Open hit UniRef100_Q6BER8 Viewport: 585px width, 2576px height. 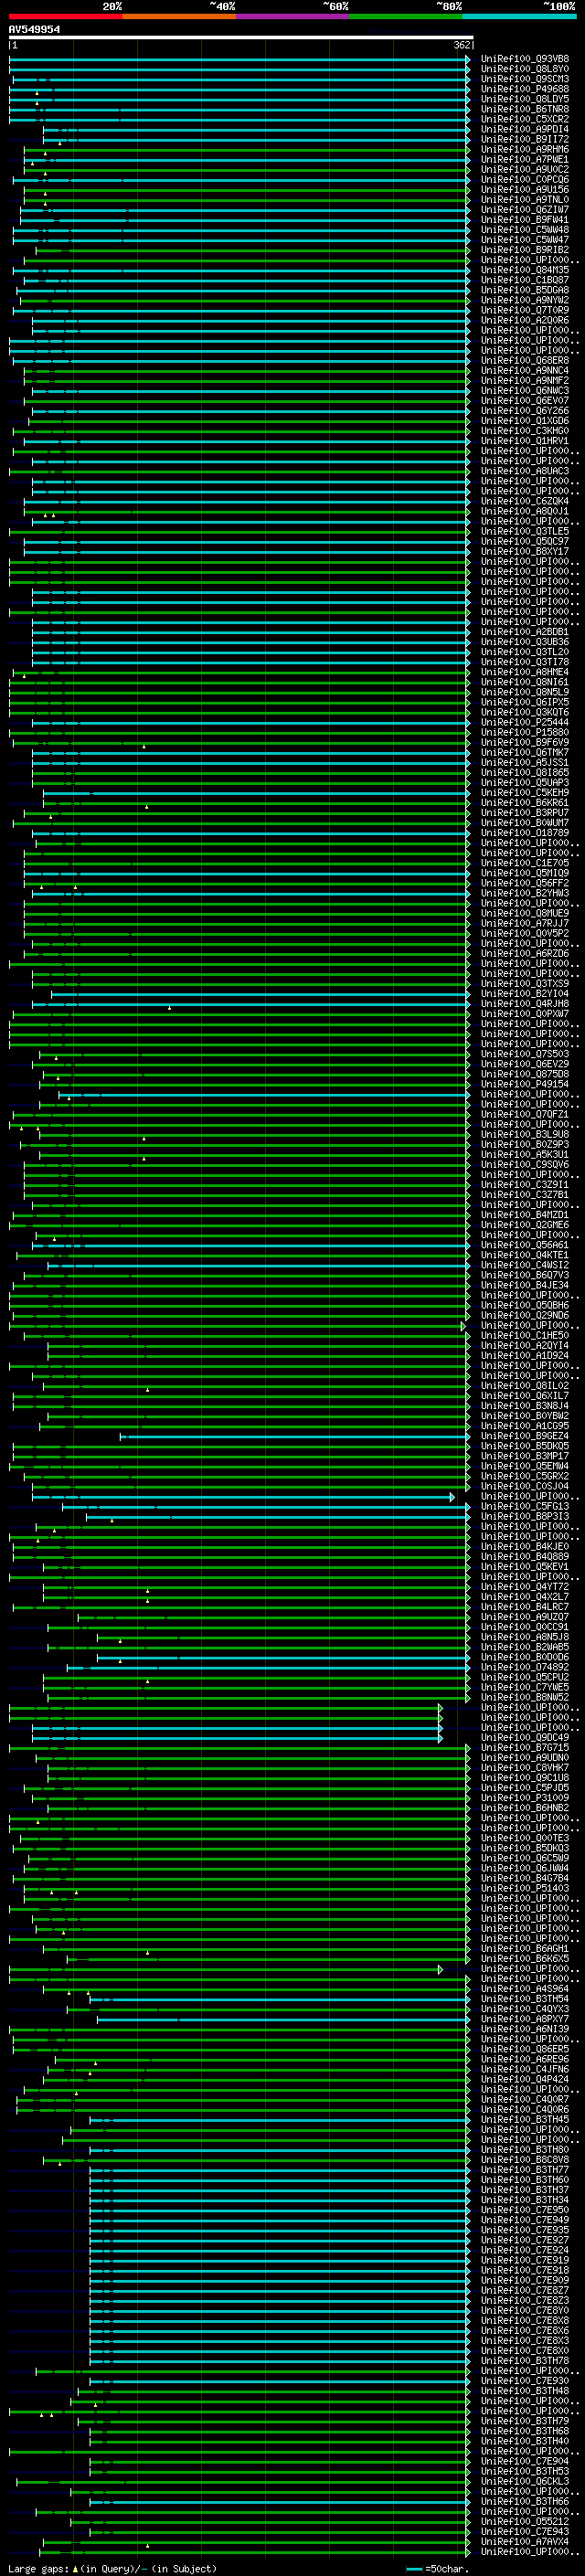pos(524,360)
